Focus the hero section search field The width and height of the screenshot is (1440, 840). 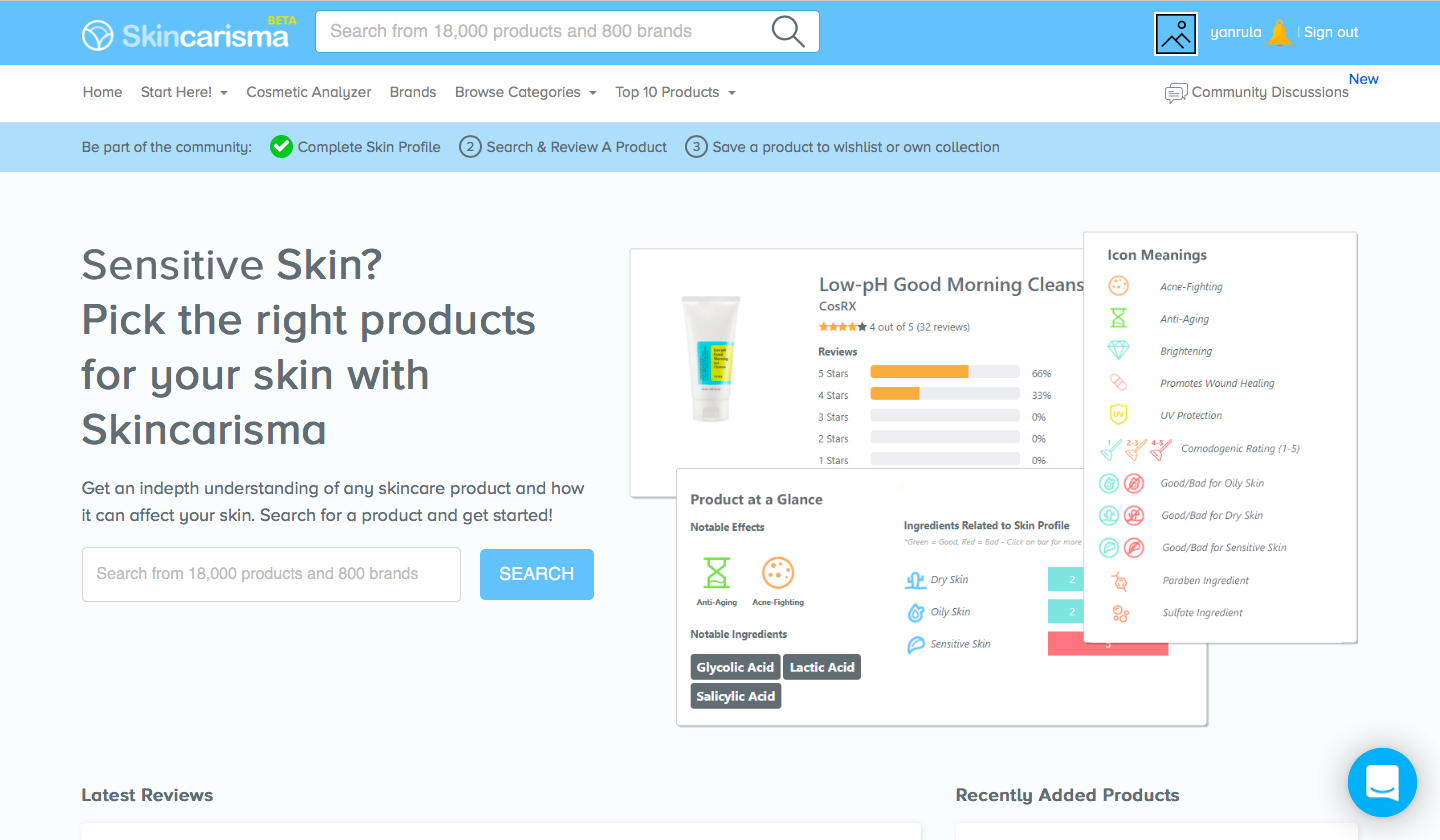coord(271,574)
